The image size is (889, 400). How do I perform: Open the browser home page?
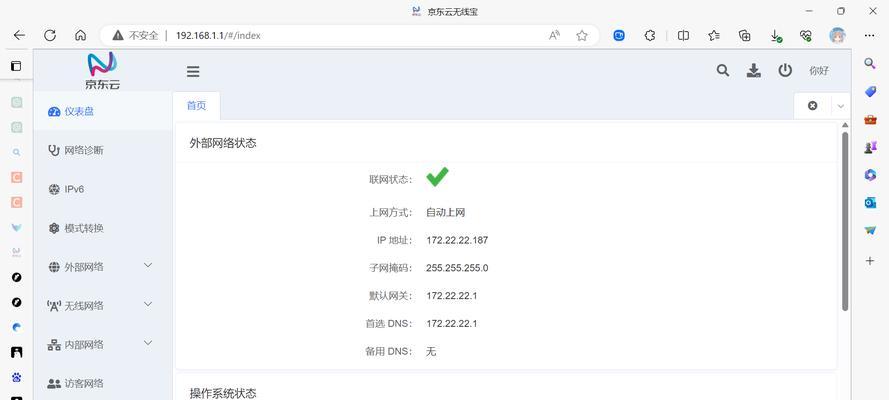tap(81, 35)
